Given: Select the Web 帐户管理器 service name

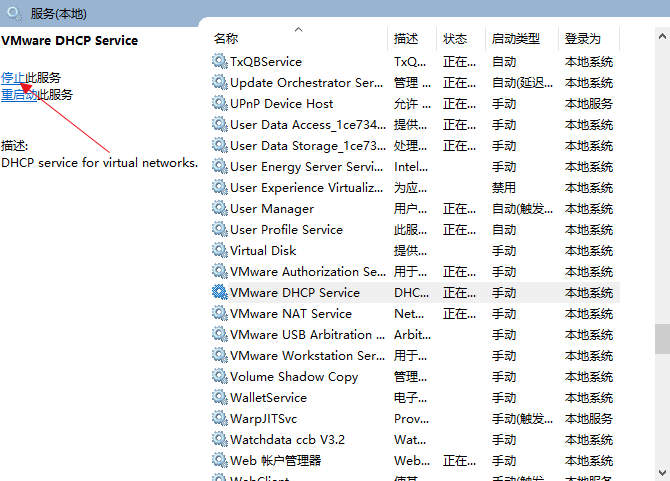Looking at the screenshot, I should click(x=275, y=460).
